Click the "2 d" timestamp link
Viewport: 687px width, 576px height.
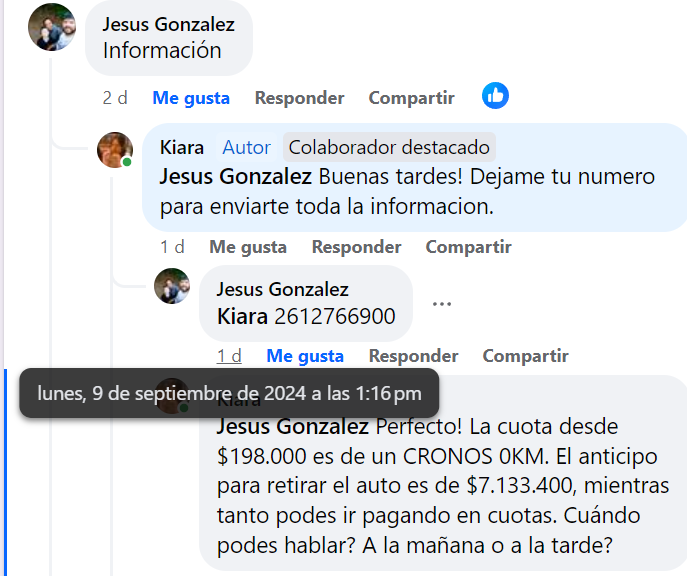click(115, 98)
